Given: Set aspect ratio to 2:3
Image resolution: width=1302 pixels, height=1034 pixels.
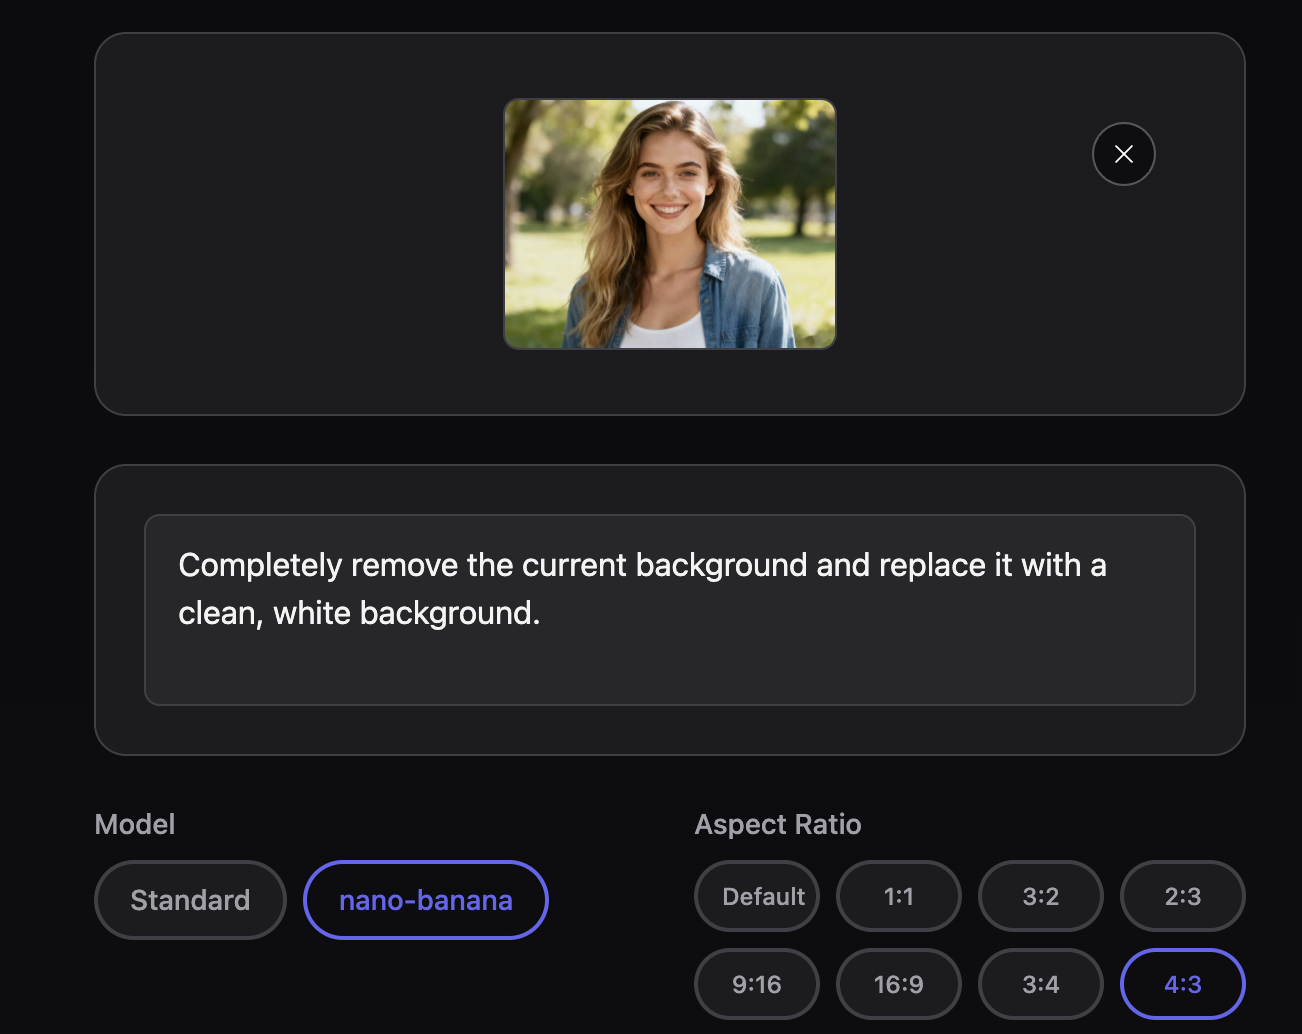Looking at the screenshot, I should coord(1182,896).
